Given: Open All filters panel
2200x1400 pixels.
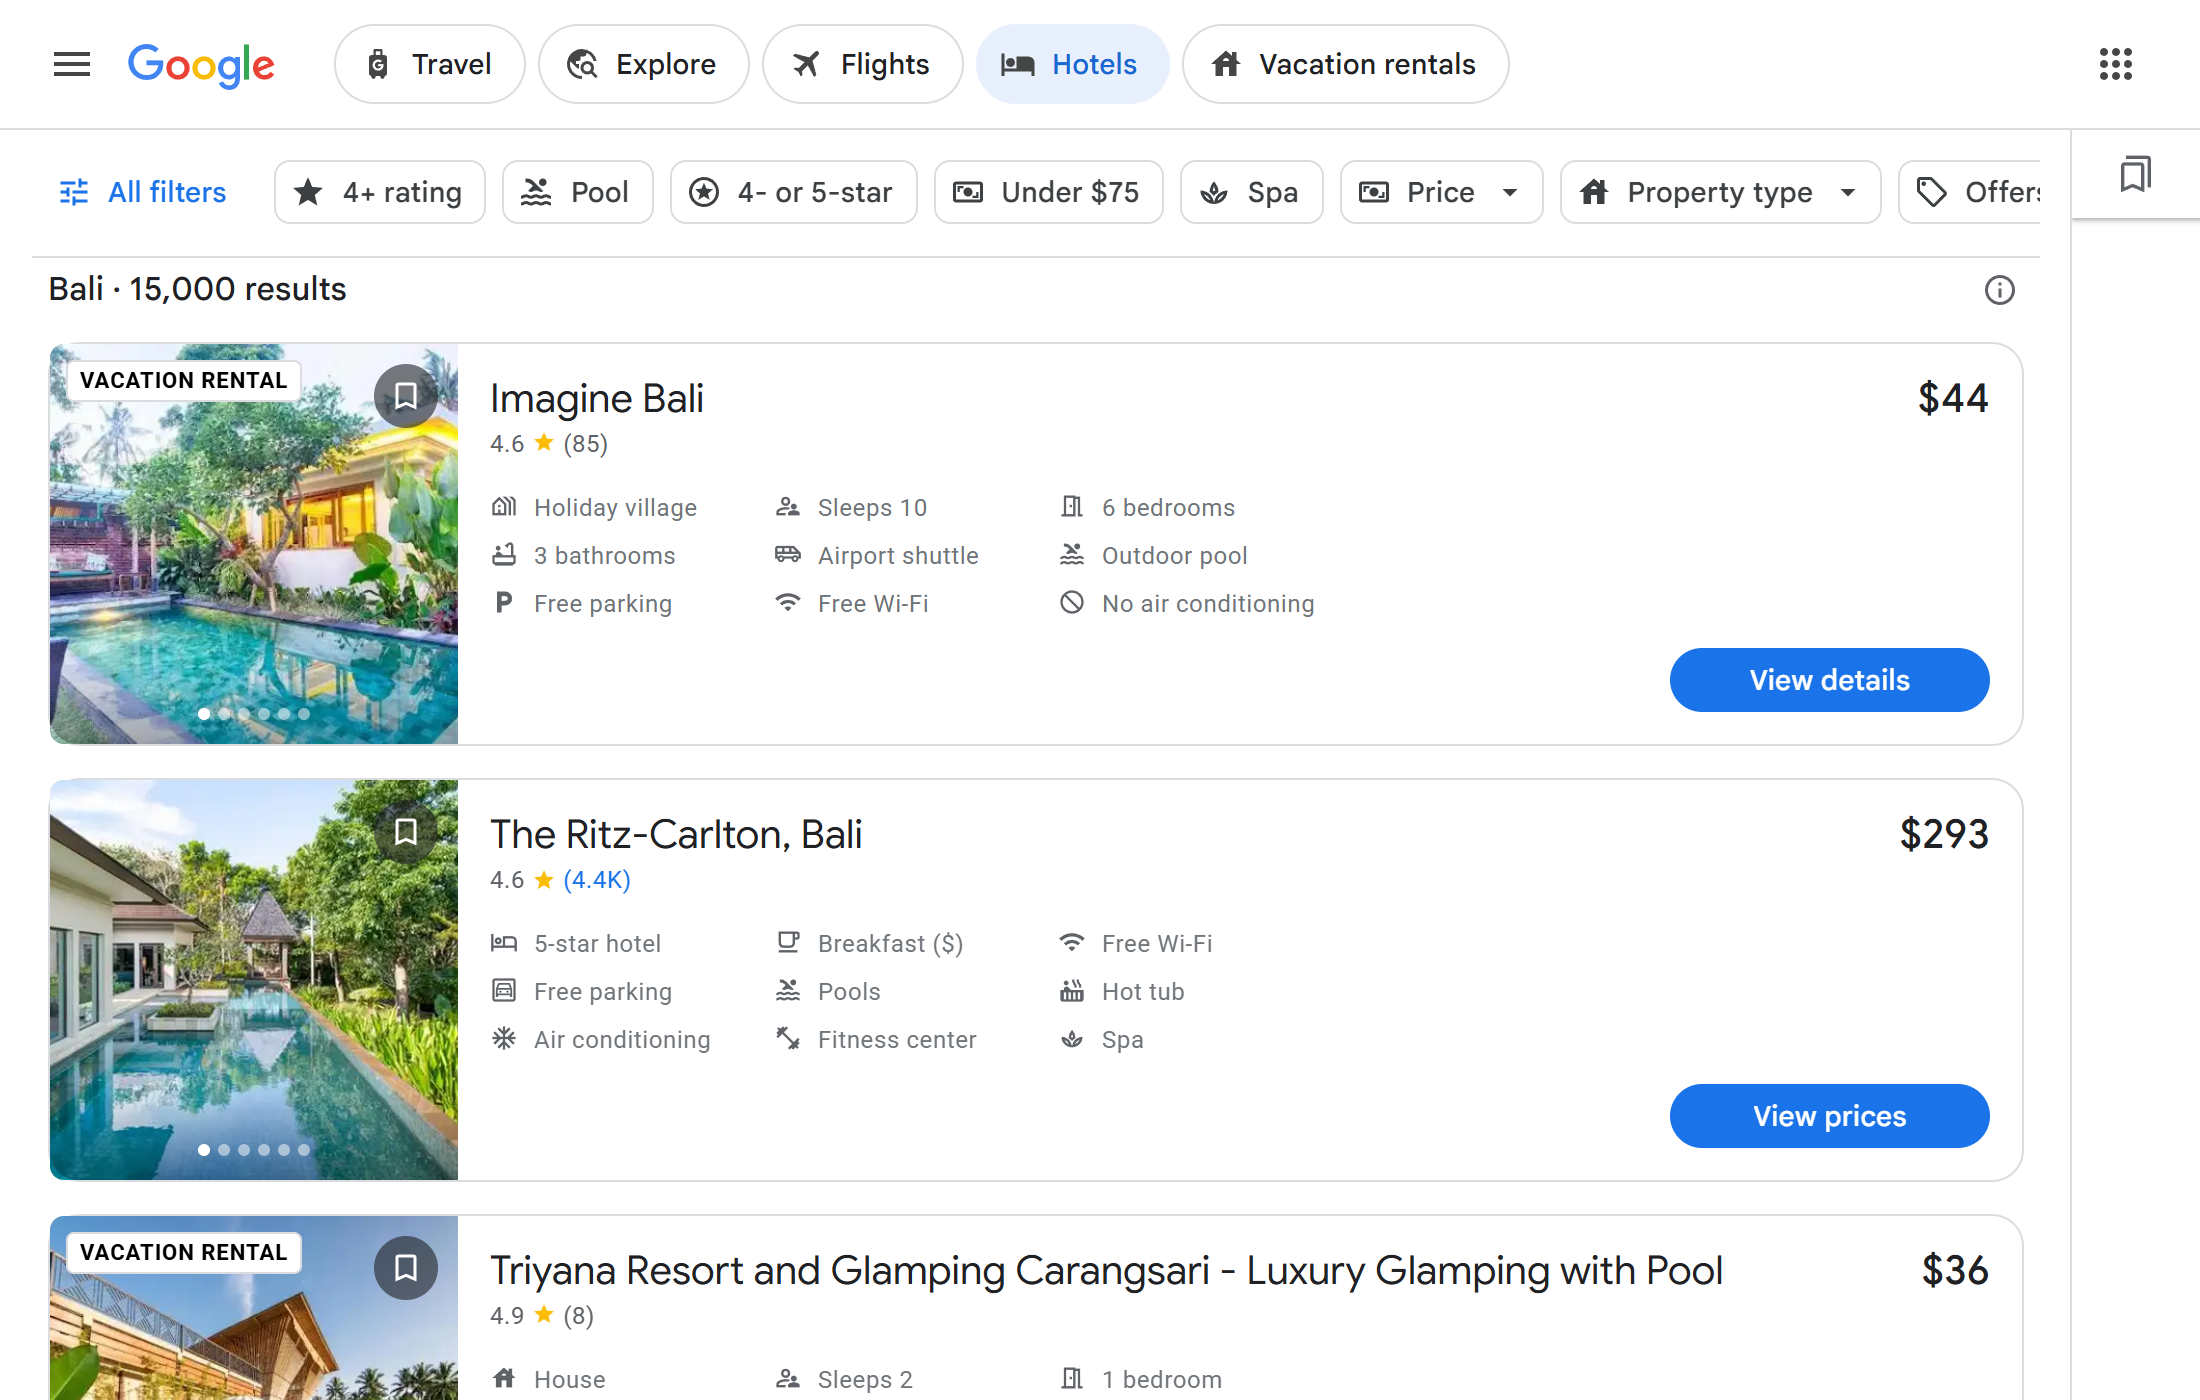Looking at the screenshot, I should [x=143, y=192].
